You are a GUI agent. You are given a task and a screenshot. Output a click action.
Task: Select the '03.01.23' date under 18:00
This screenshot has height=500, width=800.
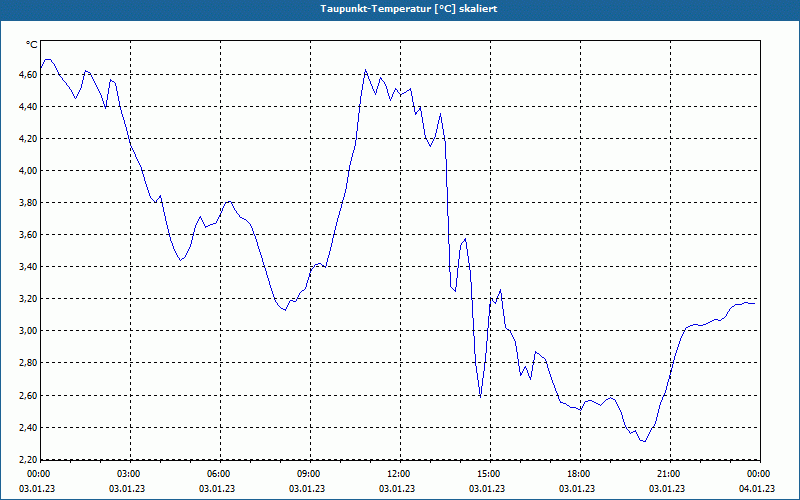click(x=577, y=489)
